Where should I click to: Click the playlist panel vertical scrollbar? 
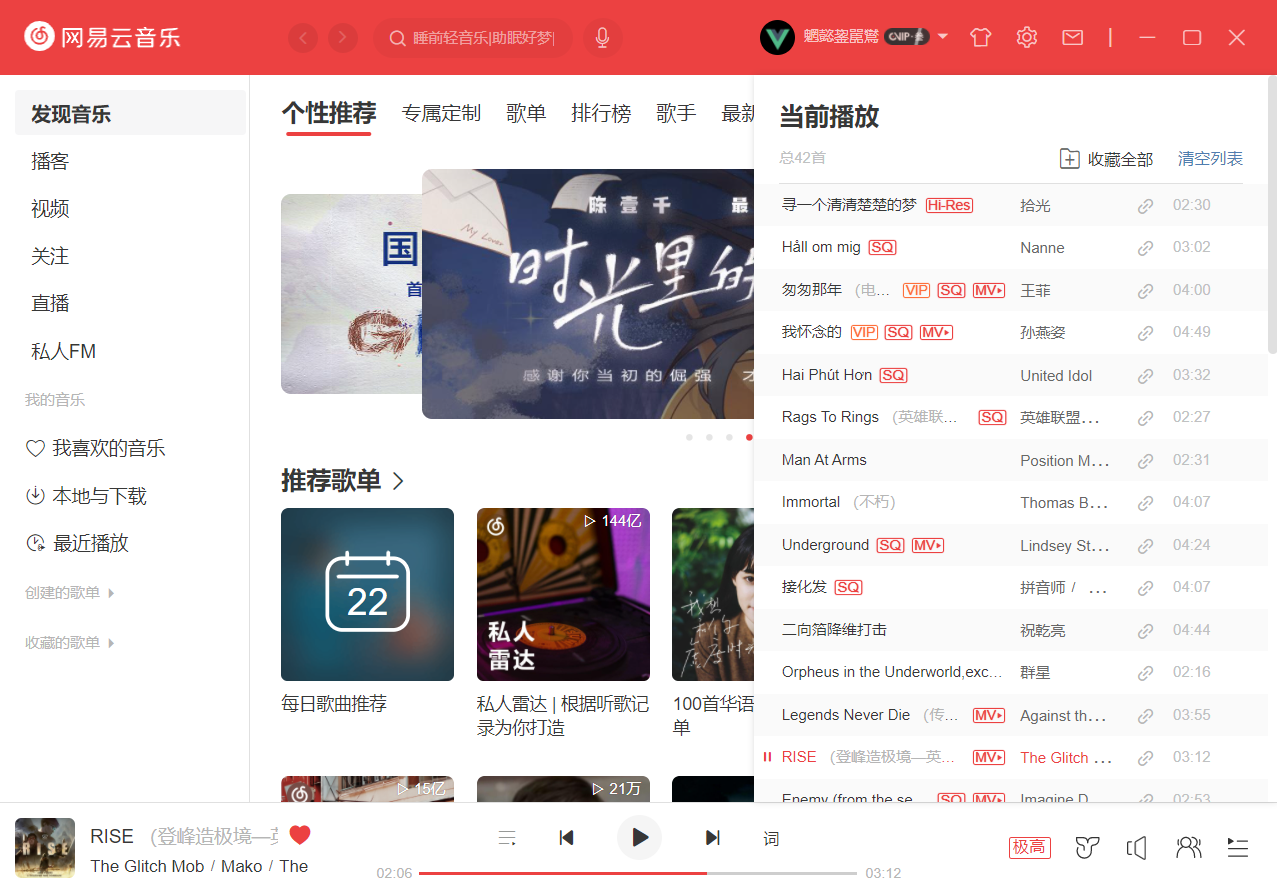pos(1272,215)
